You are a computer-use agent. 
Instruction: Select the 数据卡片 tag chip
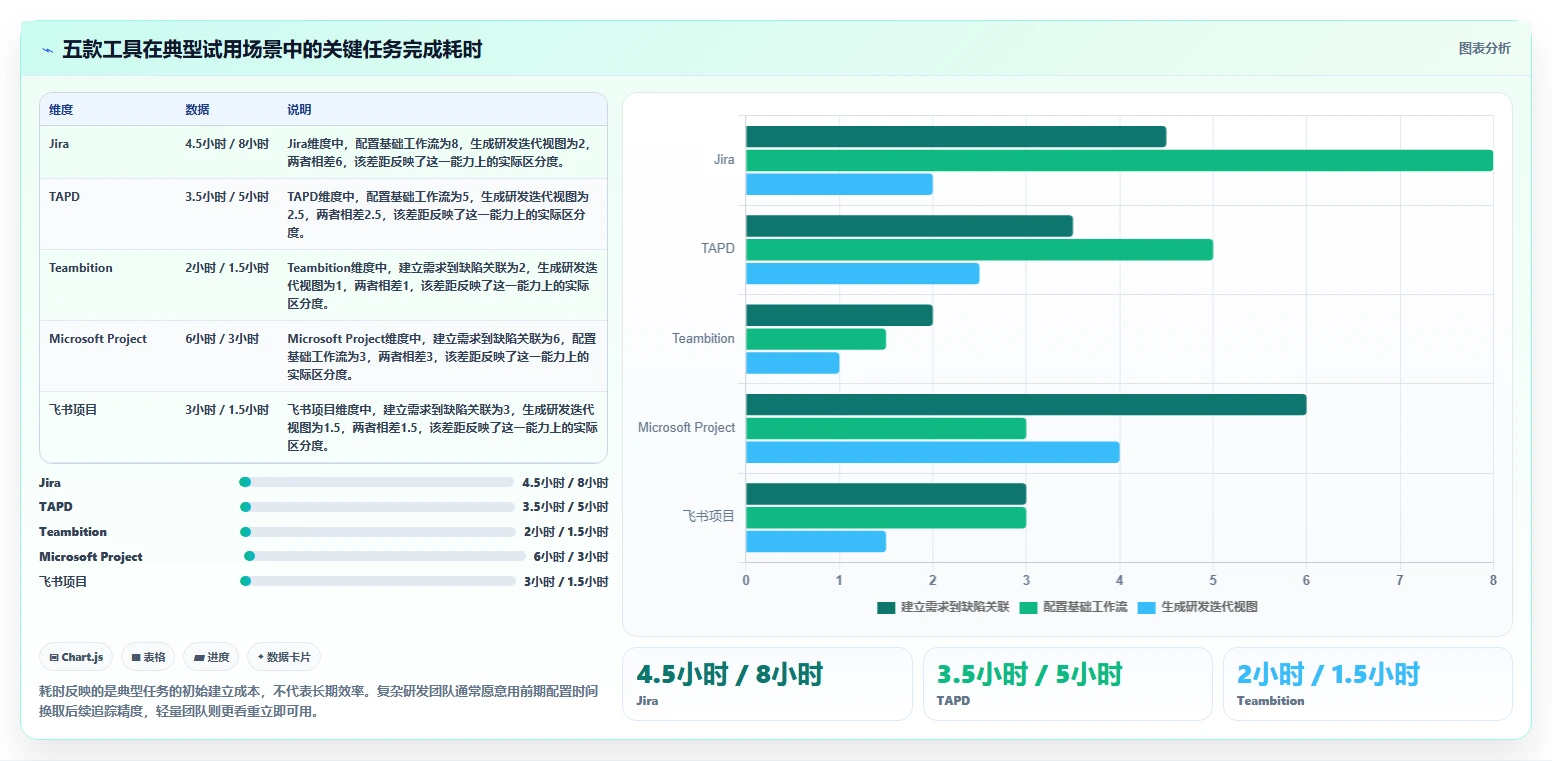[x=284, y=657]
